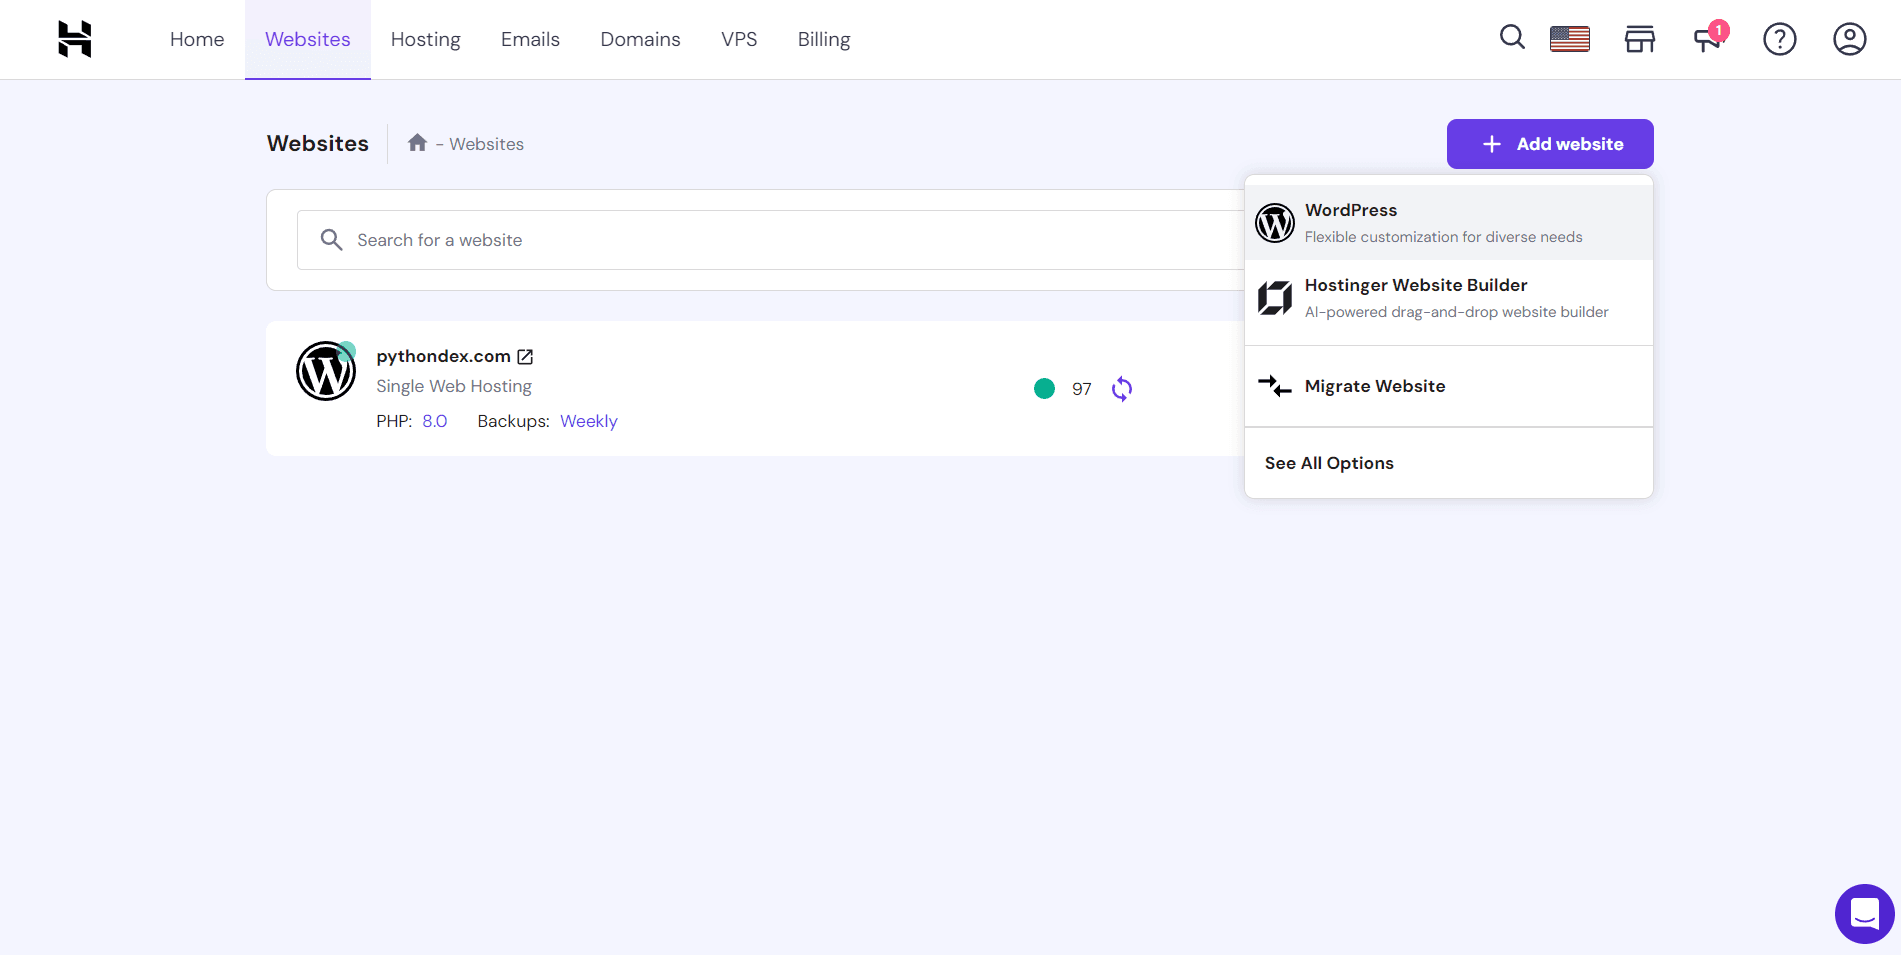1901x955 pixels.
Task: Open the intercom chat bubble
Action: point(1863,913)
